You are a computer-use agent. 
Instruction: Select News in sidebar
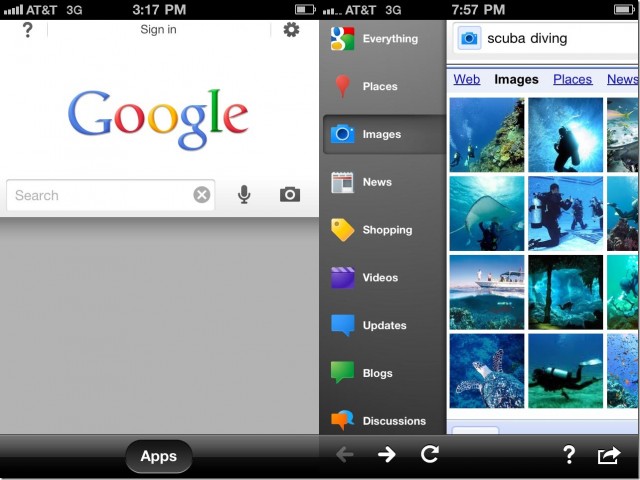[x=382, y=182]
